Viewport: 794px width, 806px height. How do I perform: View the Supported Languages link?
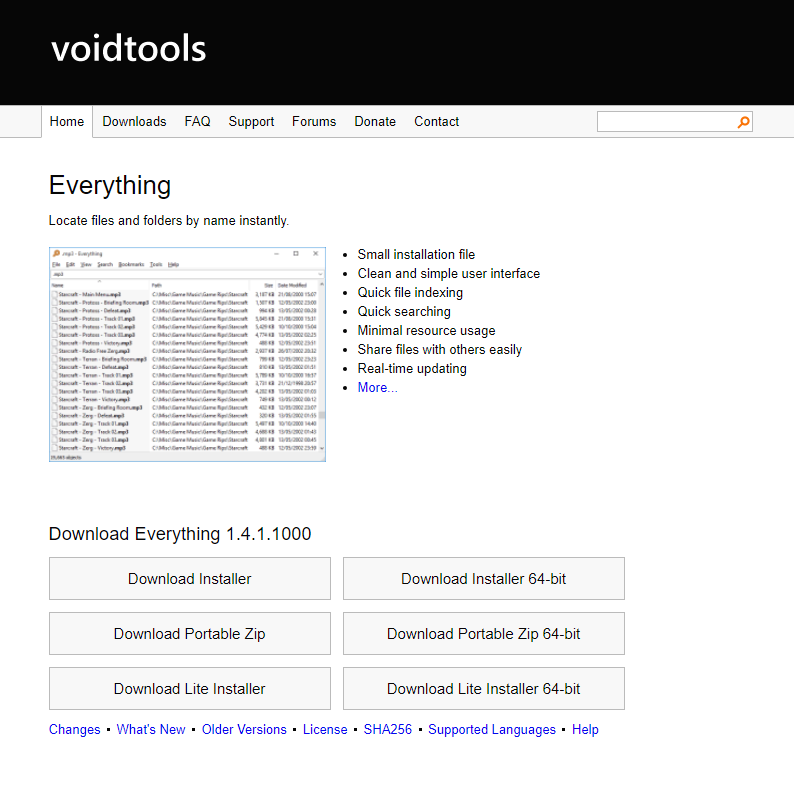point(492,729)
